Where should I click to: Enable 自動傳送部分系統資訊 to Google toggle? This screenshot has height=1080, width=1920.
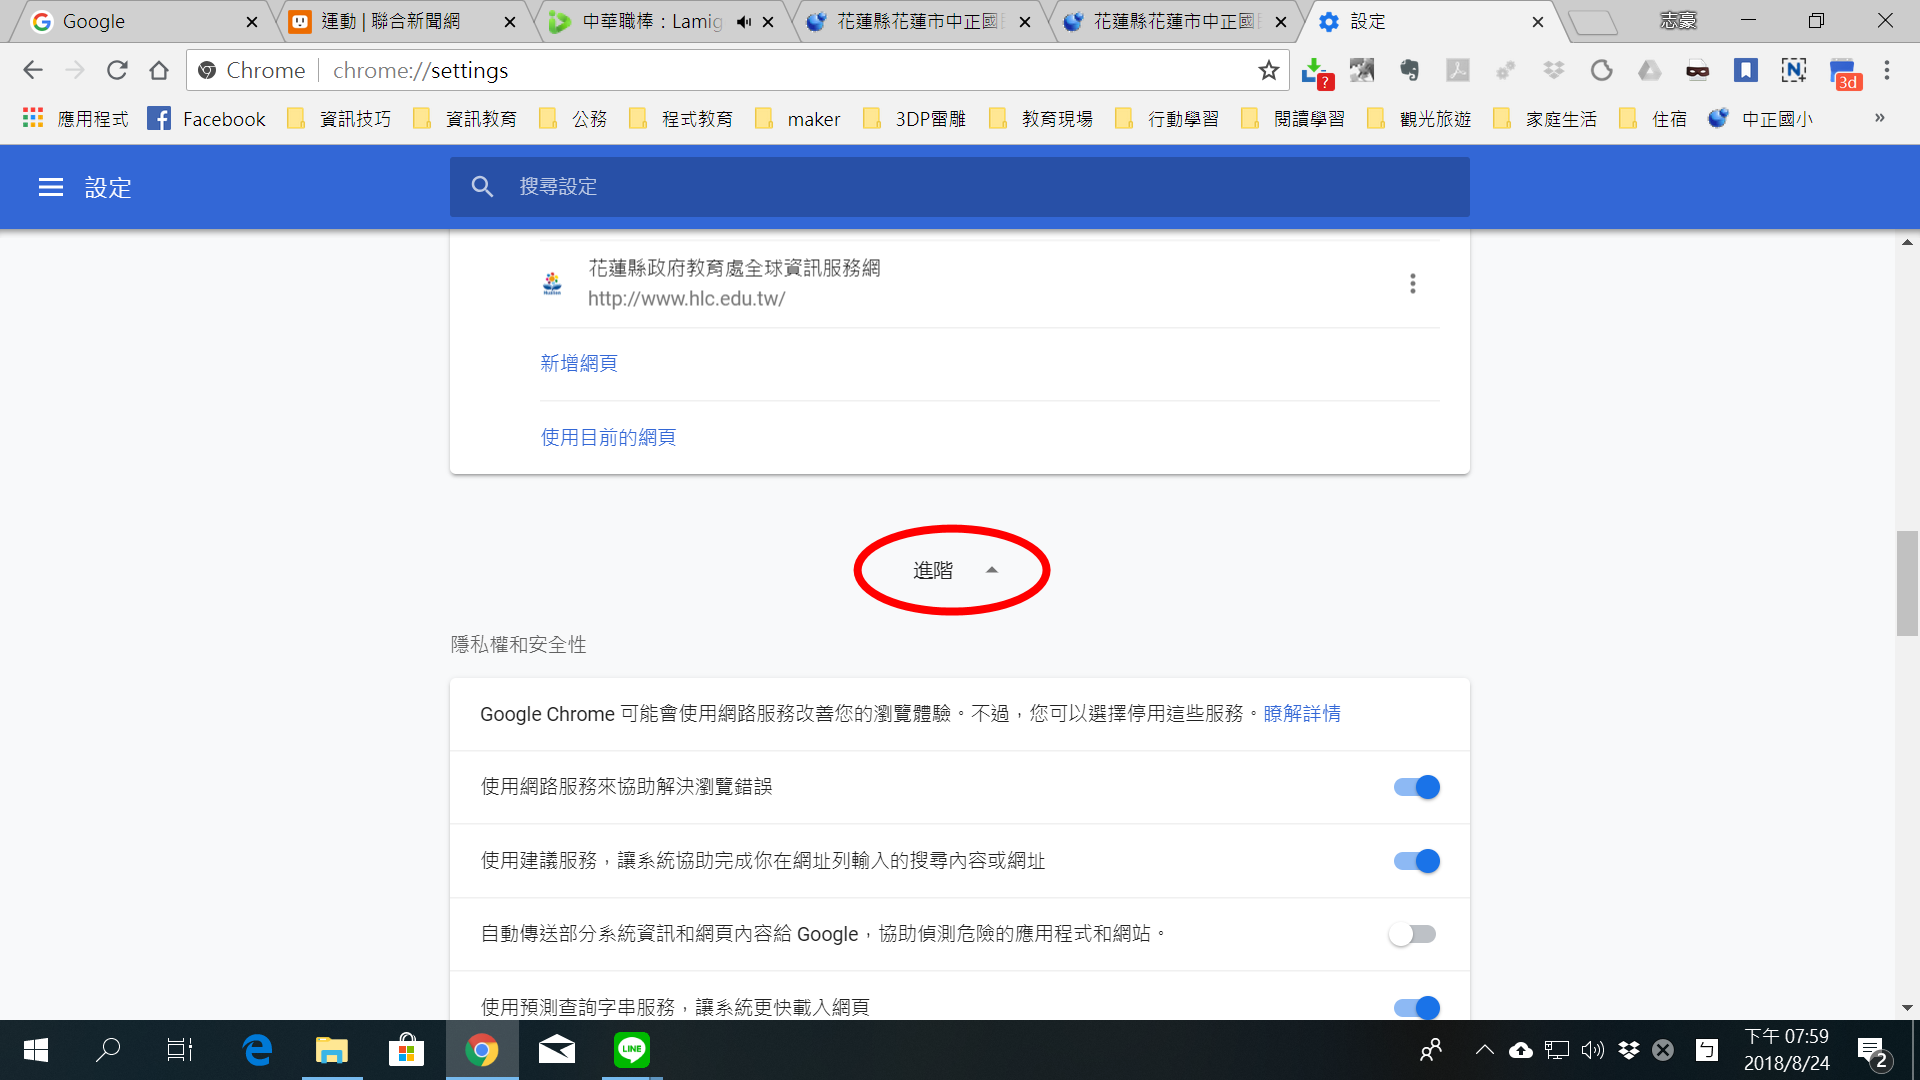coord(1412,934)
